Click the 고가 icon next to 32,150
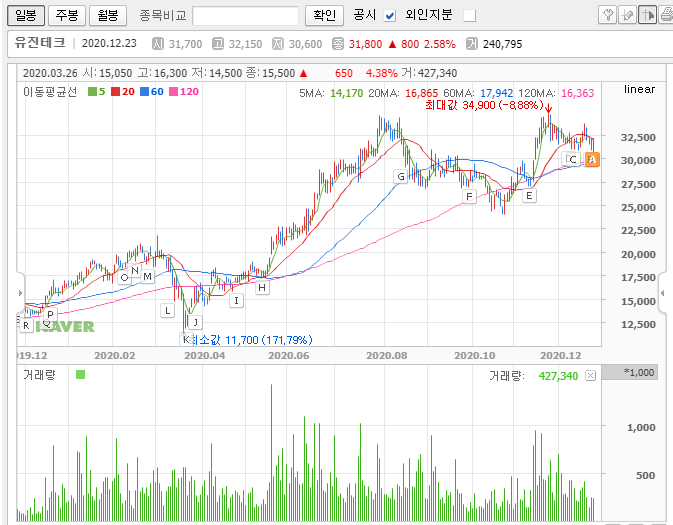The image size is (673, 525). click(x=218, y=44)
